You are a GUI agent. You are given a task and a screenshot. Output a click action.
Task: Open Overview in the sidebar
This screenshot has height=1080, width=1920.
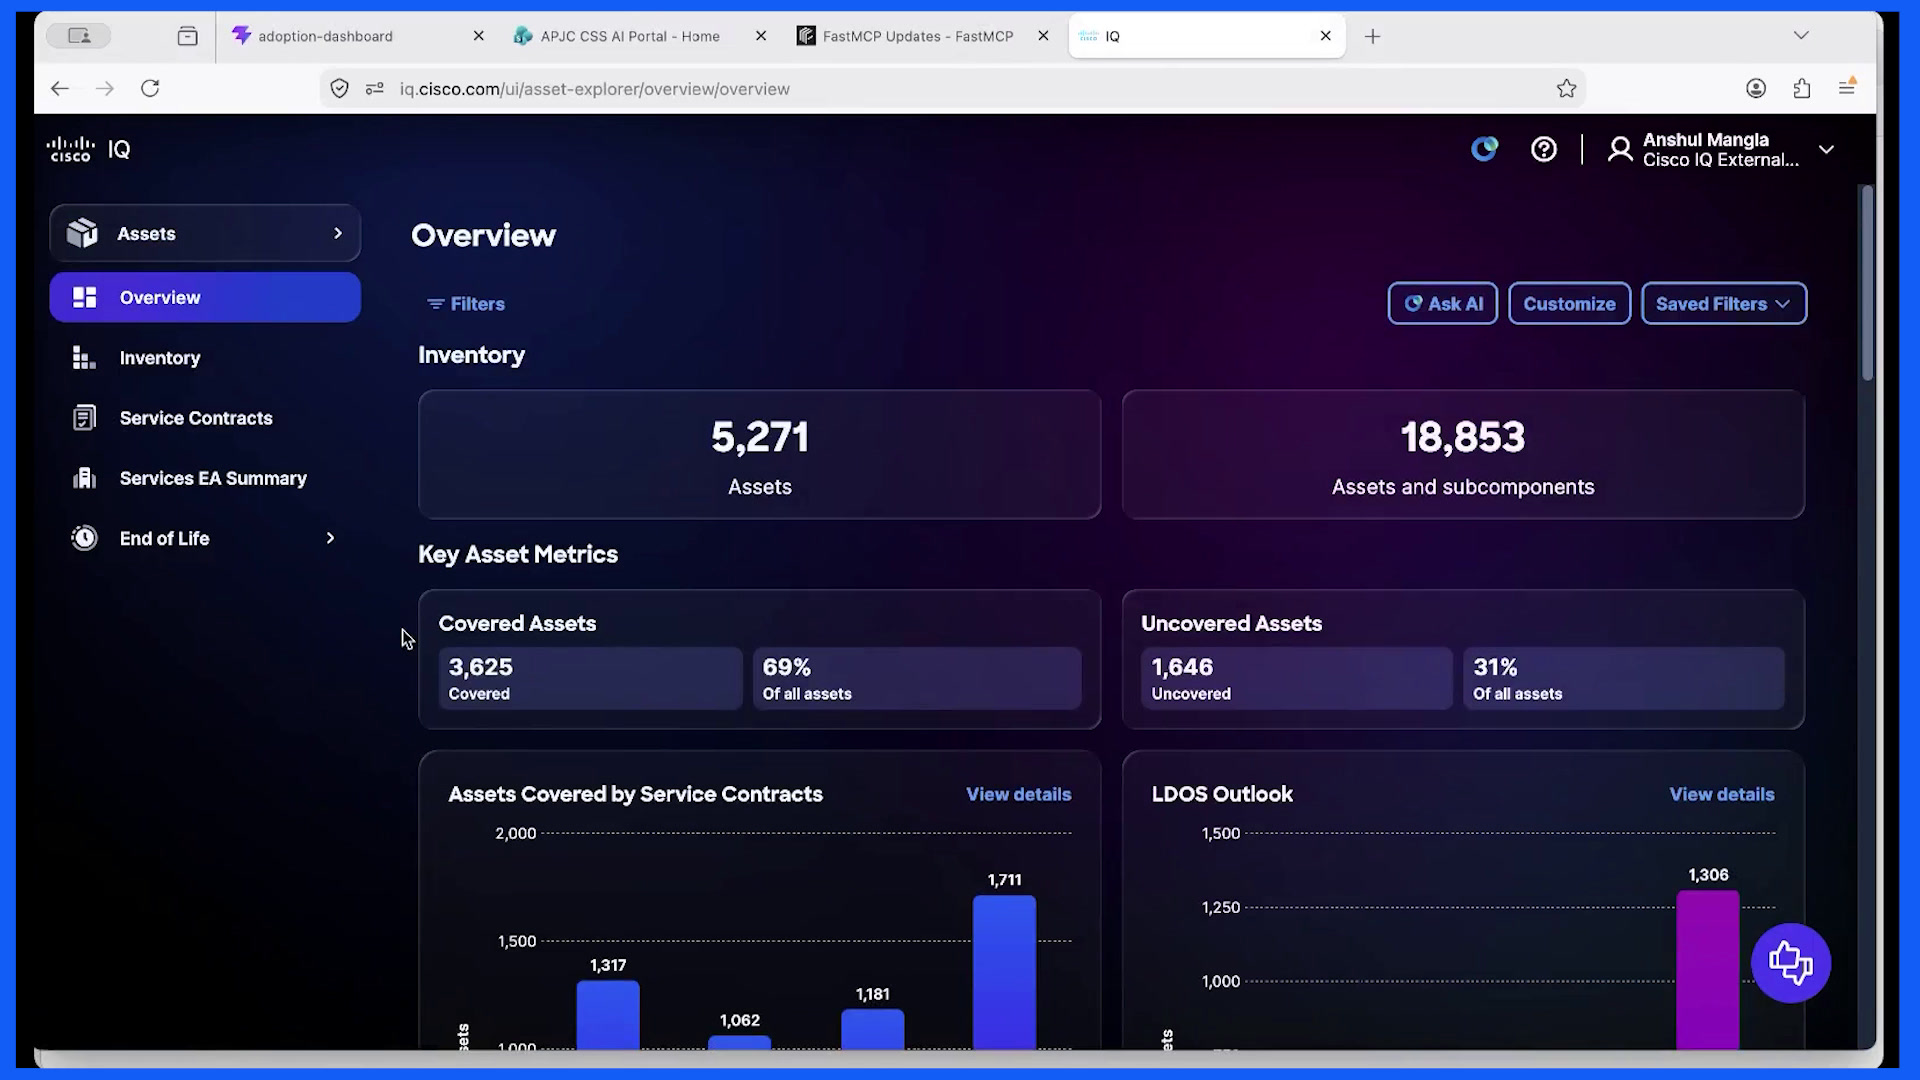coord(205,297)
